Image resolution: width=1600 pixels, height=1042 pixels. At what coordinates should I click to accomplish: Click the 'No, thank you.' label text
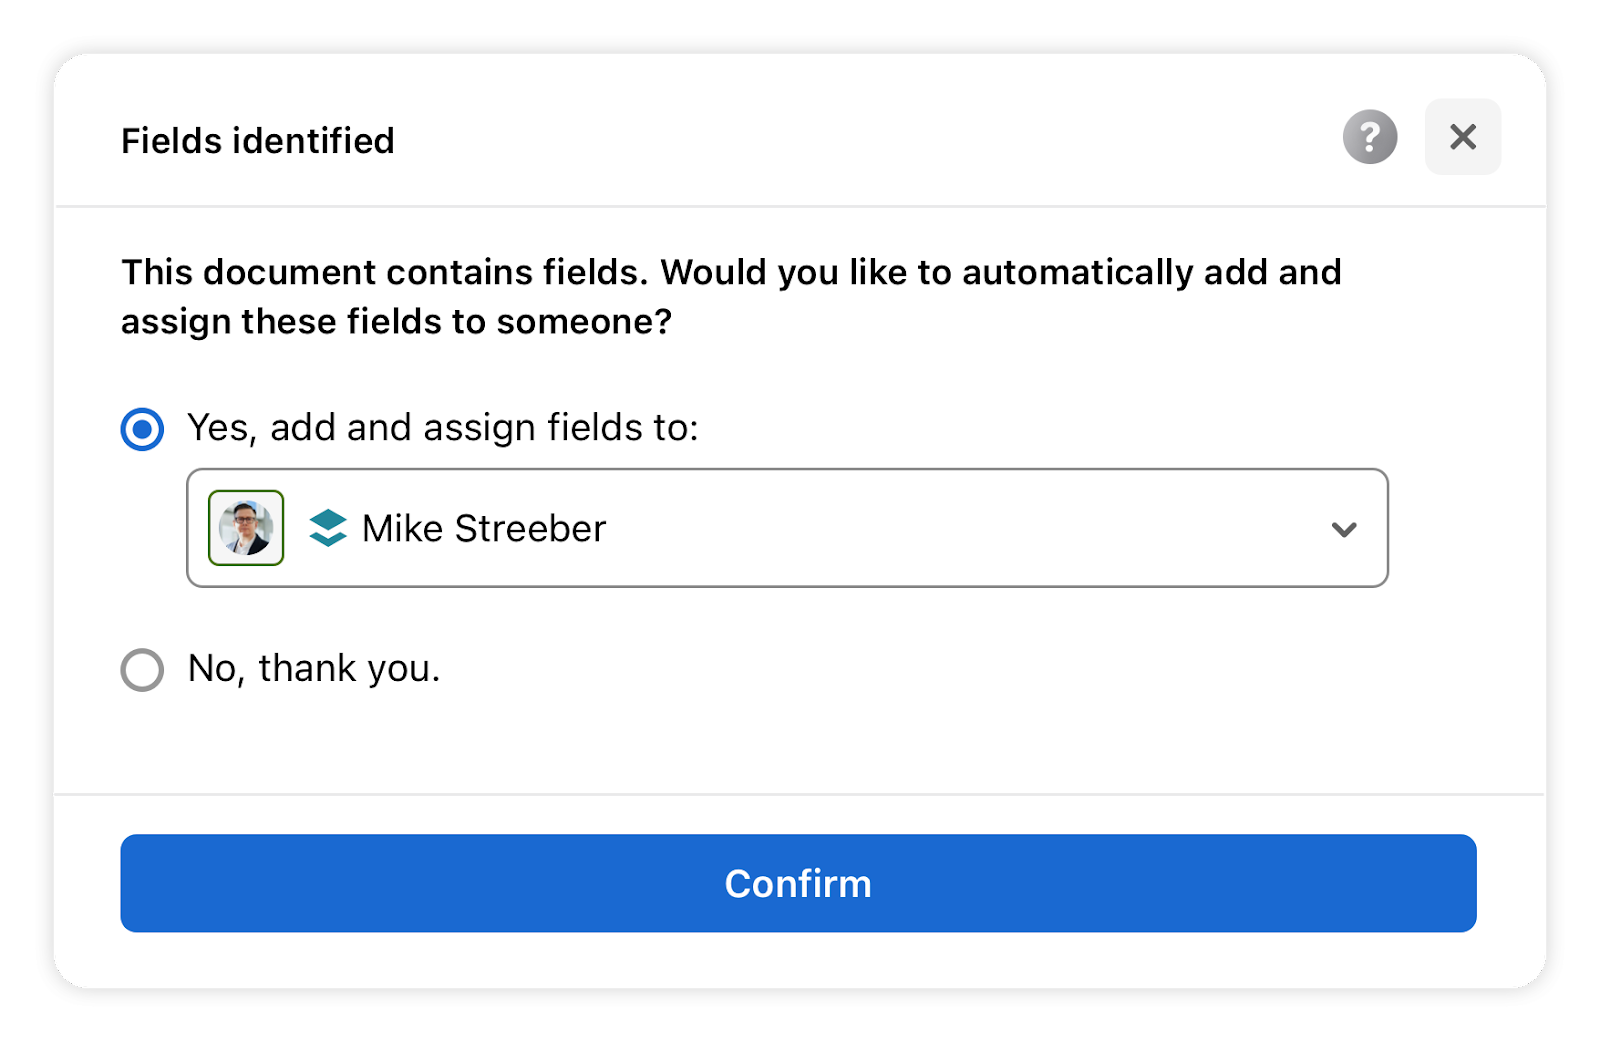point(314,668)
